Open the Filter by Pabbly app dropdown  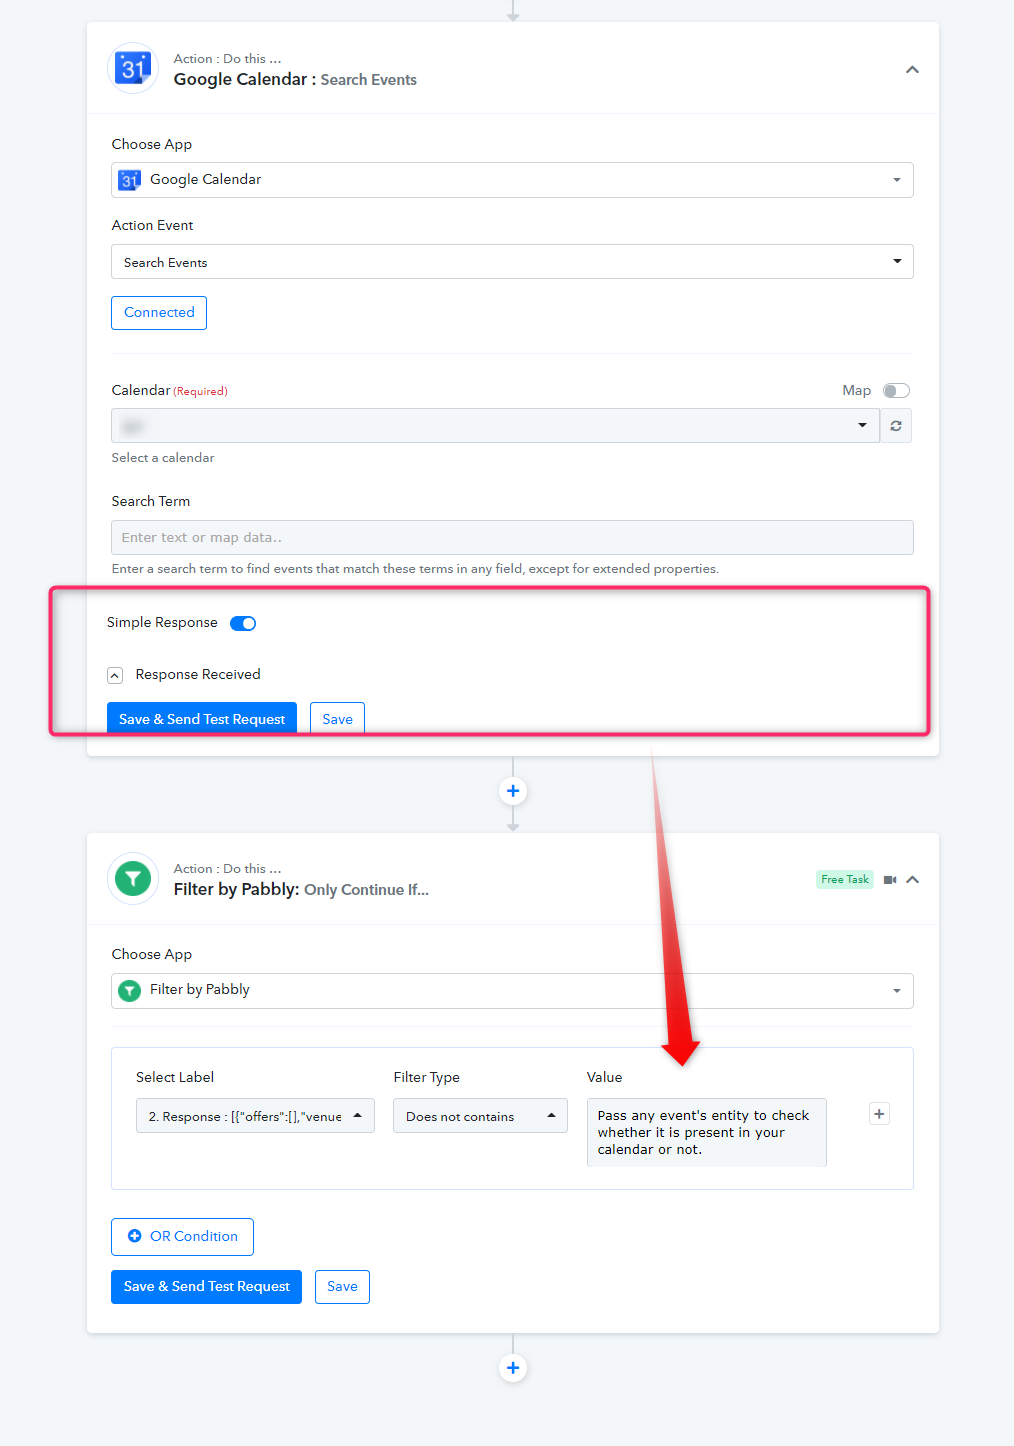512,990
